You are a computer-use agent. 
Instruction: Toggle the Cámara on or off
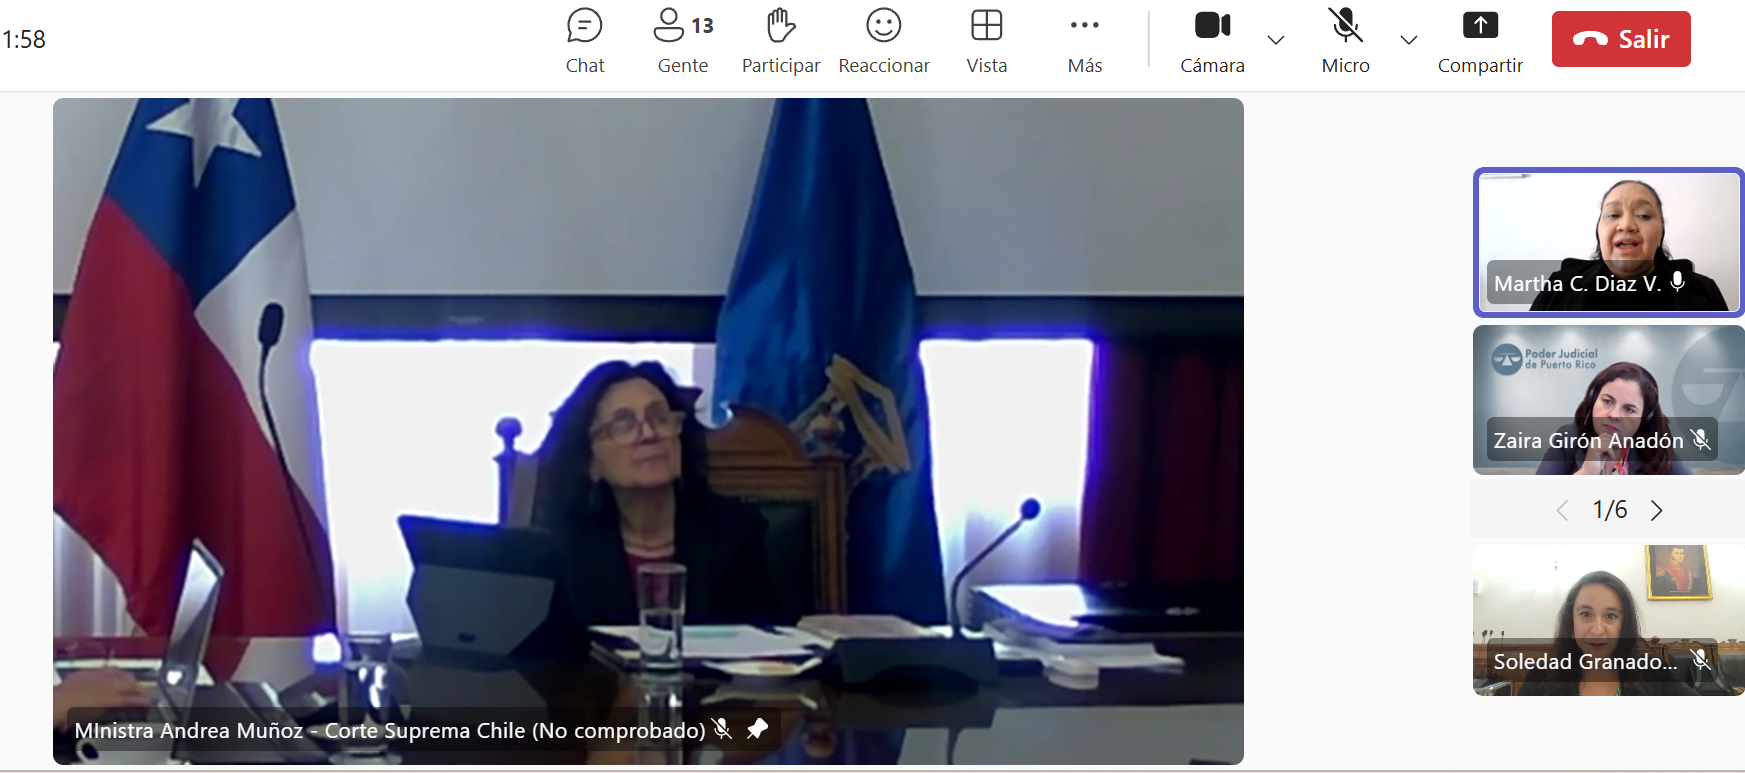pos(1212,41)
